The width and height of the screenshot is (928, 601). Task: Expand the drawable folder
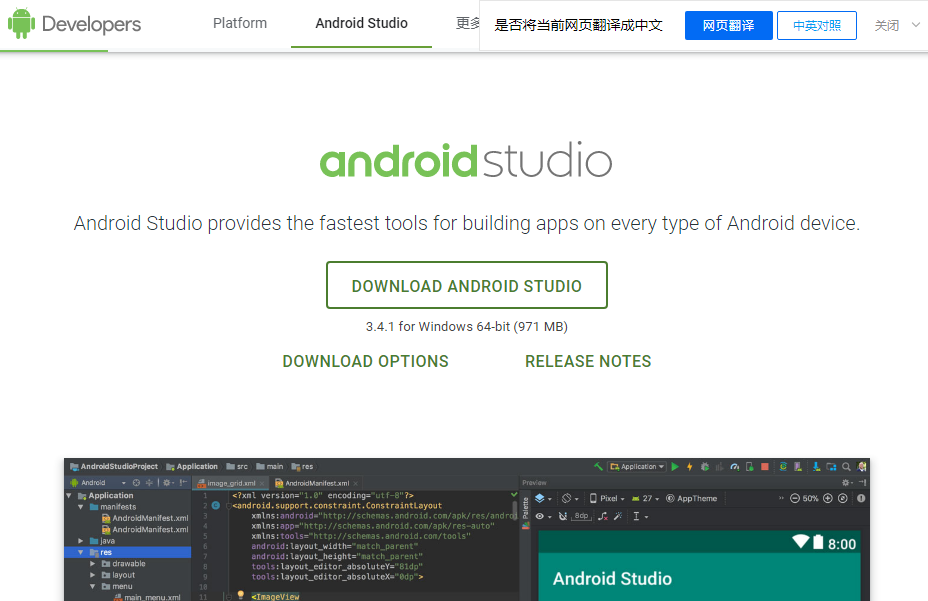92,564
